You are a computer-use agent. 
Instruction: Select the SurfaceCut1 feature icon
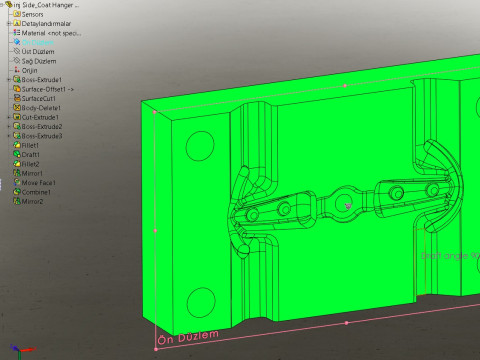(x=17, y=98)
